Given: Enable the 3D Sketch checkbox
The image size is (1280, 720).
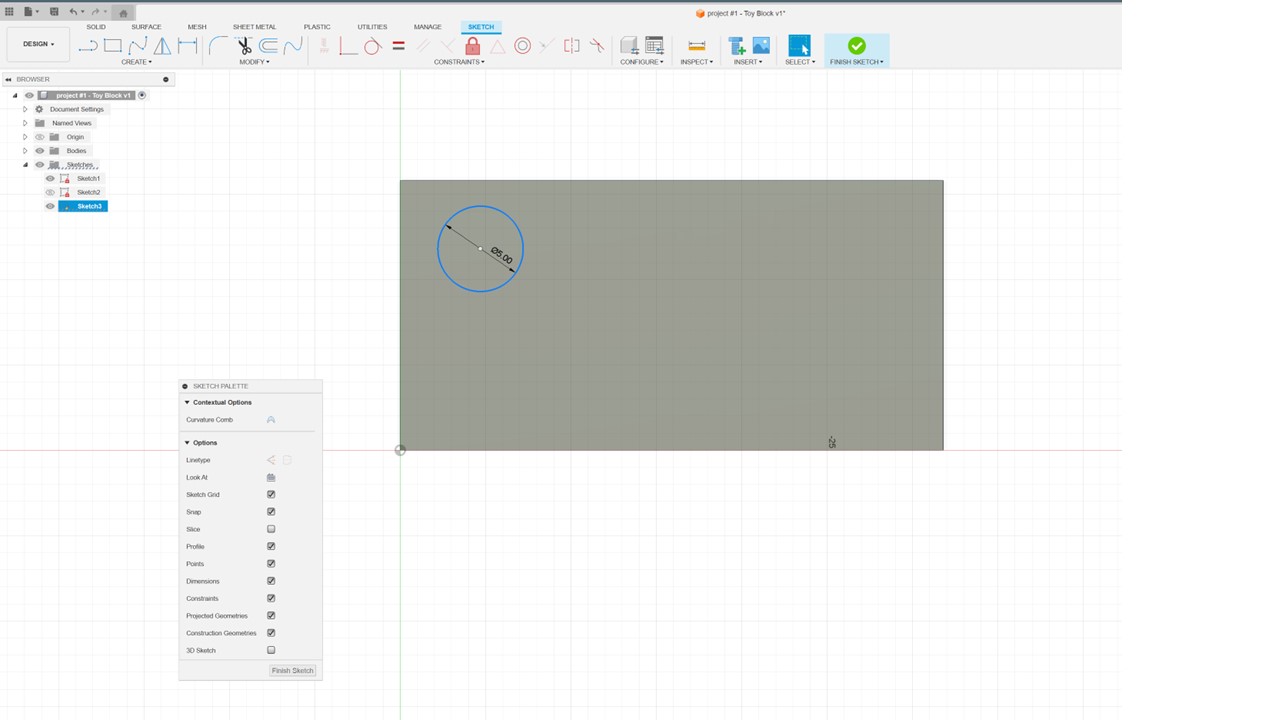Looking at the screenshot, I should [x=271, y=650].
